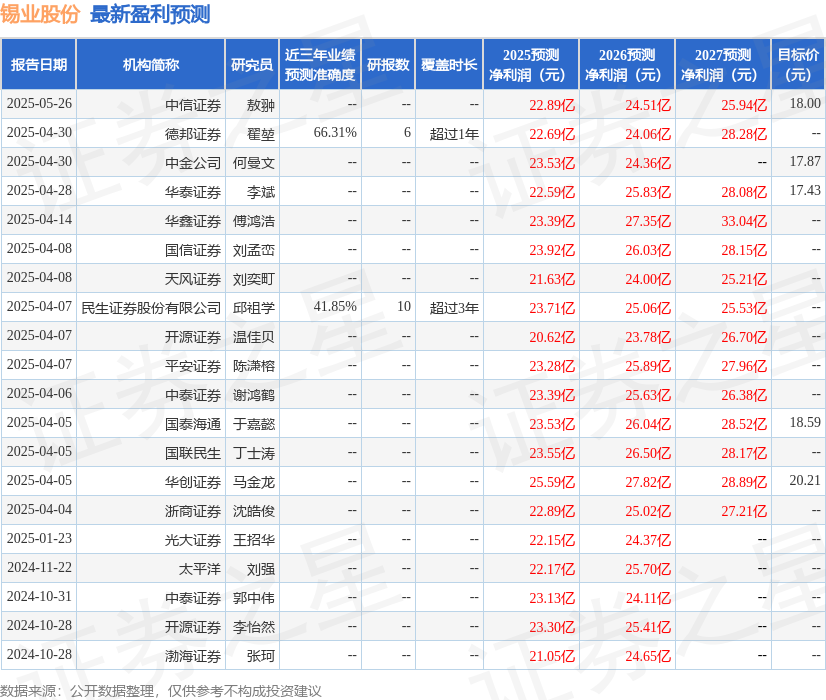
Task: Click the 研究员 column header
Action: pyautogui.click(x=253, y=63)
